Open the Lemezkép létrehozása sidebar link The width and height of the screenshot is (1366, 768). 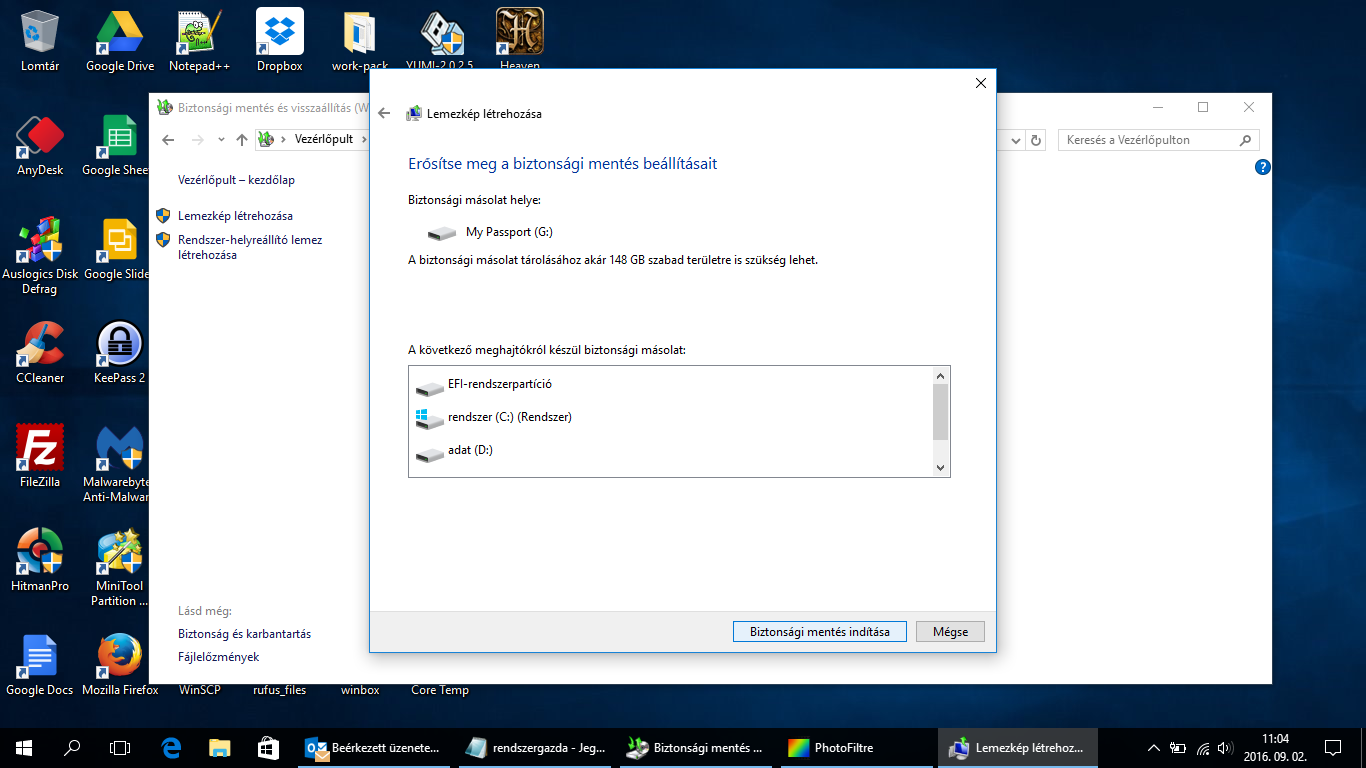[235, 216]
